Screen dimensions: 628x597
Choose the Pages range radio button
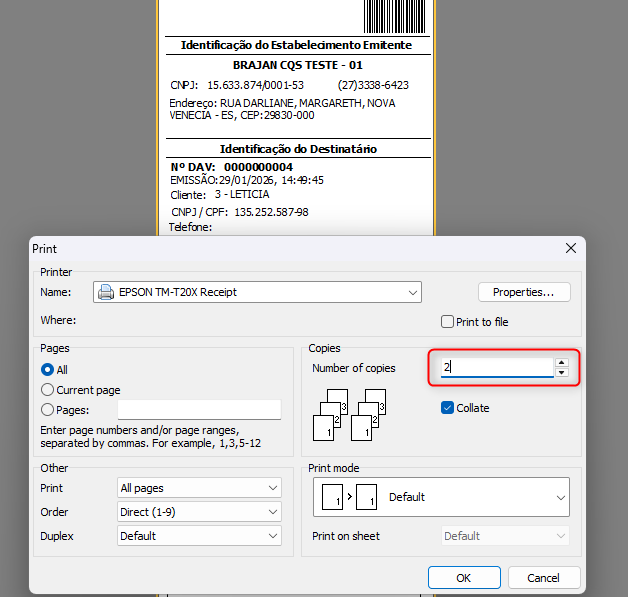pyautogui.click(x=48, y=410)
